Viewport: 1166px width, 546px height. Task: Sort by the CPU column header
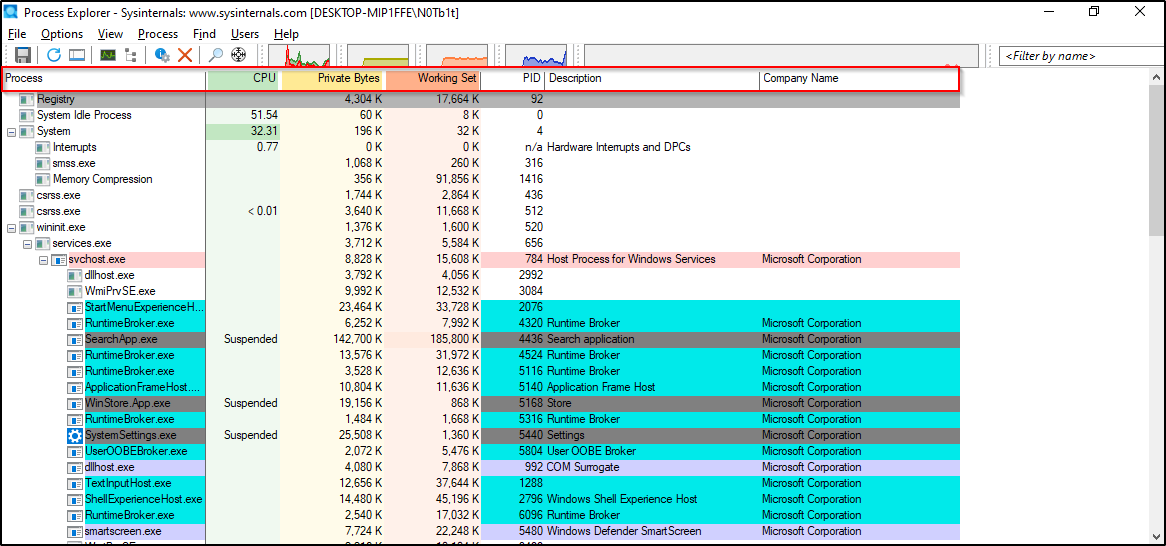[x=243, y=78]
